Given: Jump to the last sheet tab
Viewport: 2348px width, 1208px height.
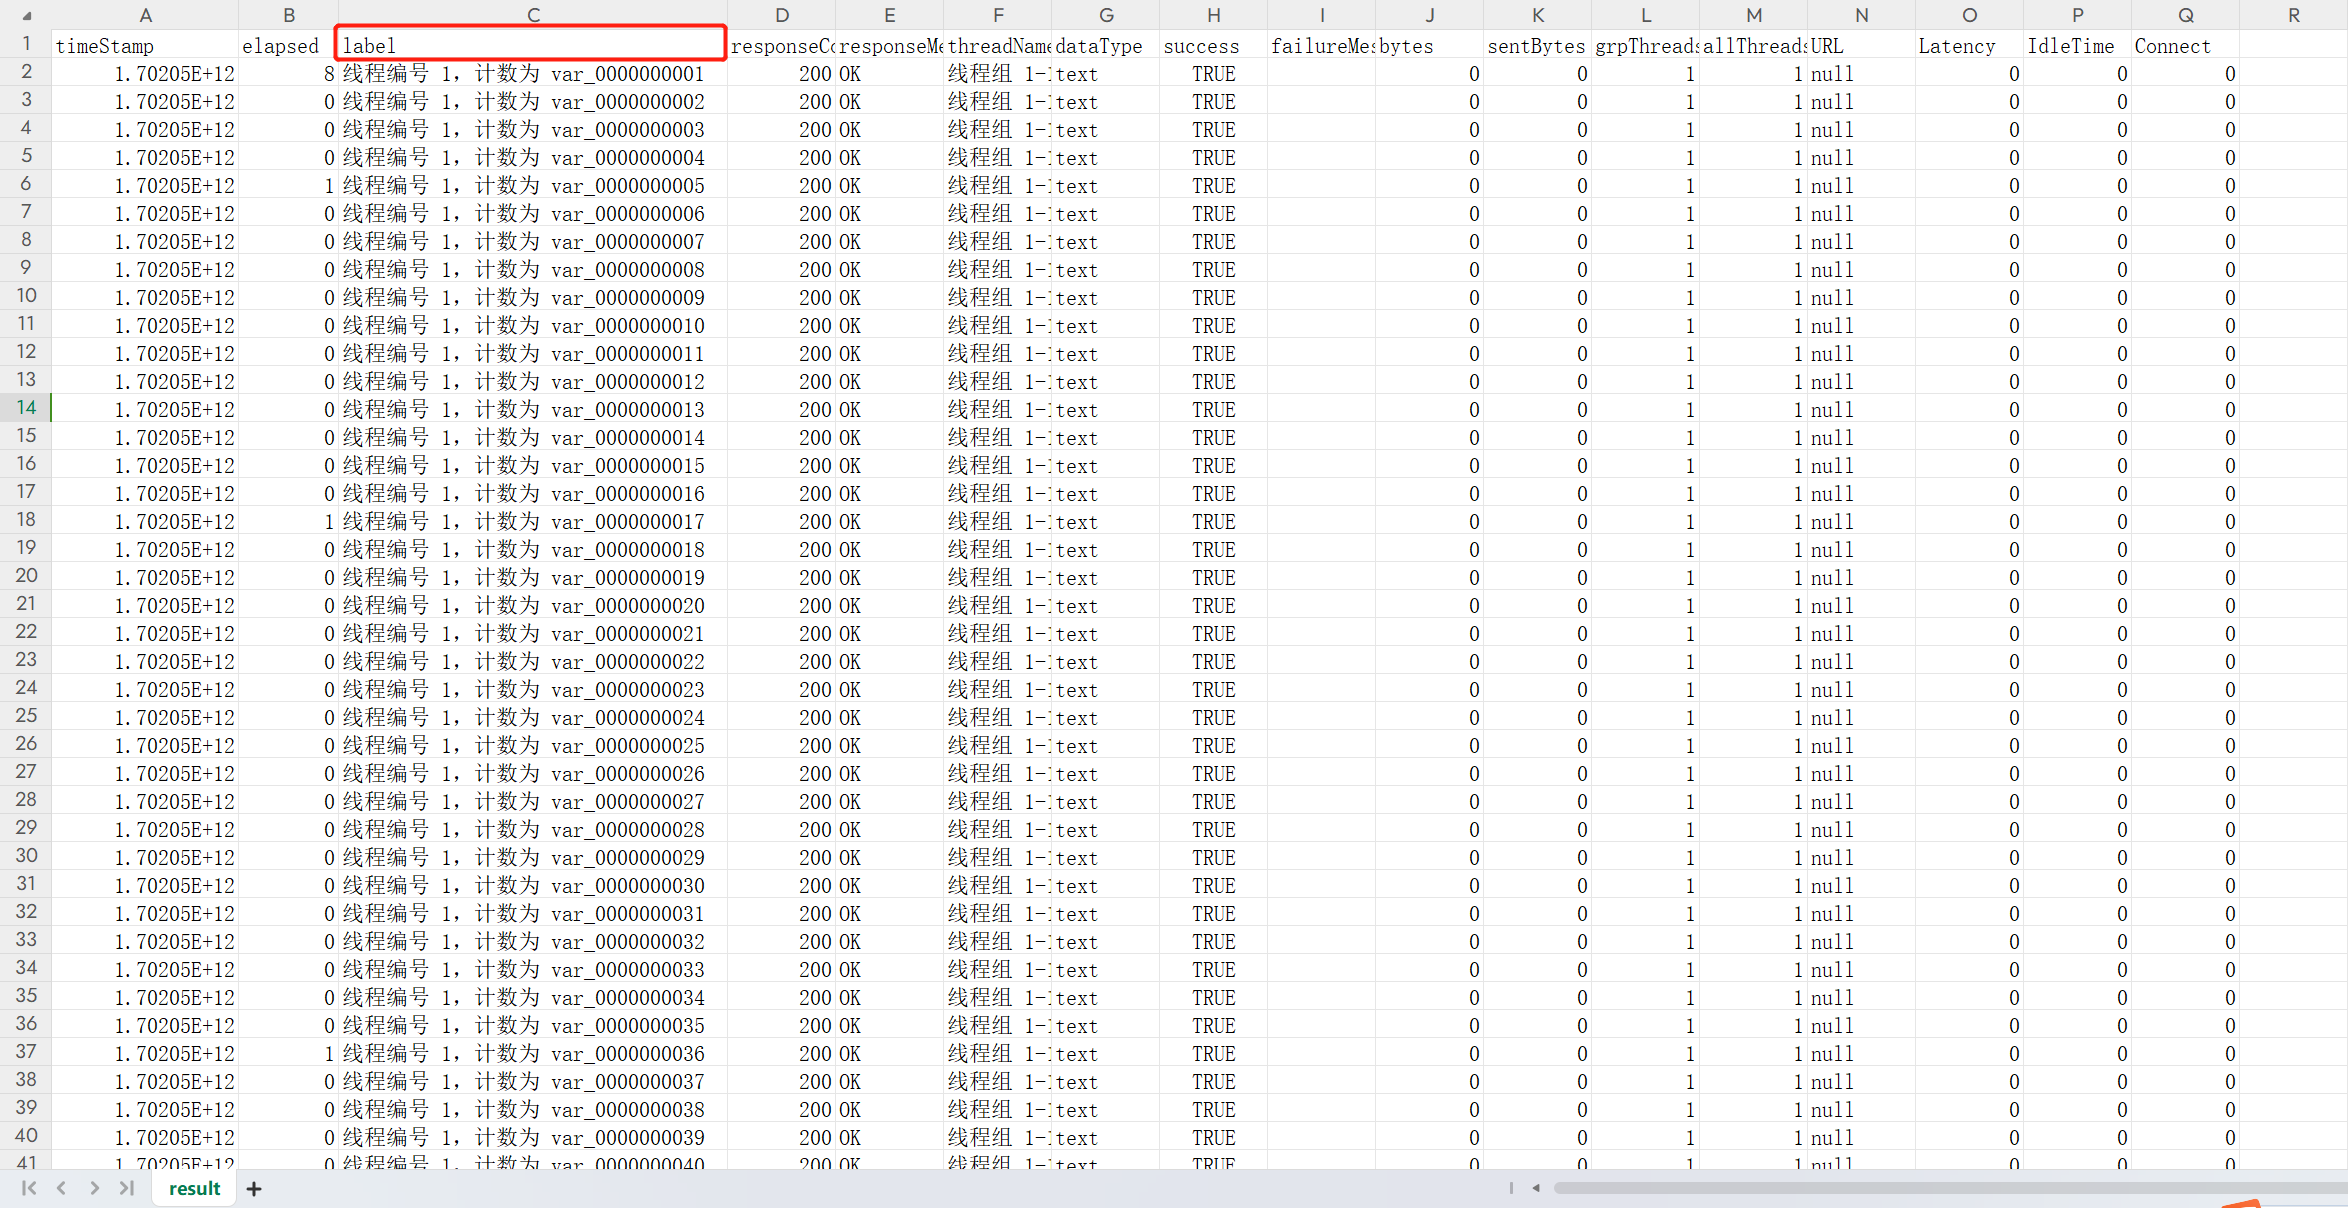Looking at the screenshot, I should [x=126, y=1188].
